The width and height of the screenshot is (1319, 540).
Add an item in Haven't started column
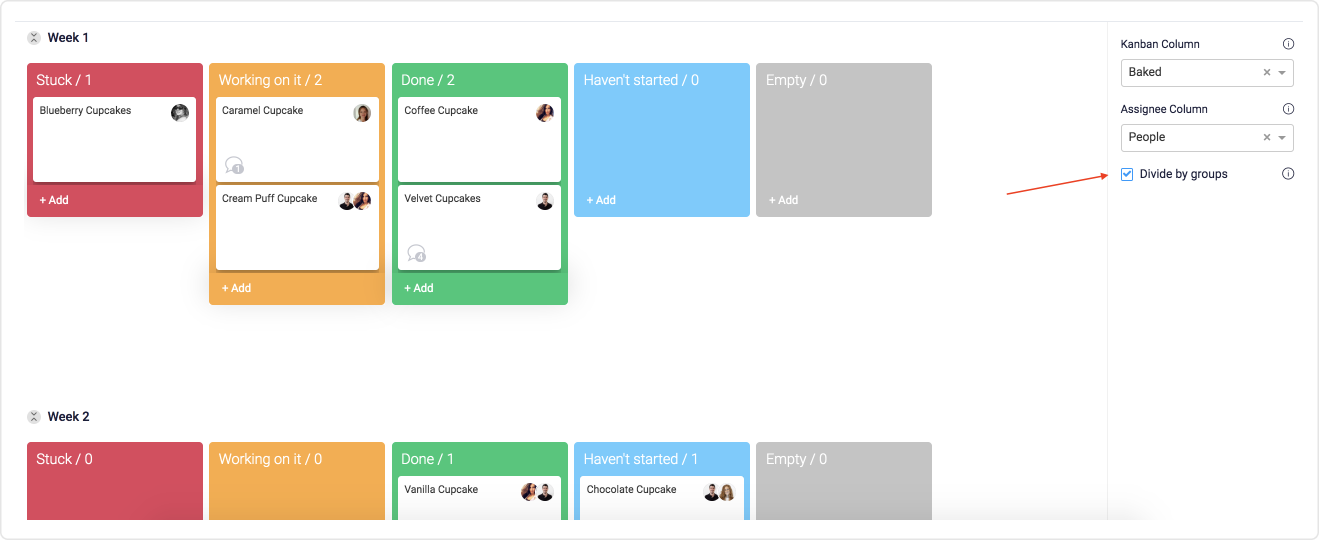(601, 200)
